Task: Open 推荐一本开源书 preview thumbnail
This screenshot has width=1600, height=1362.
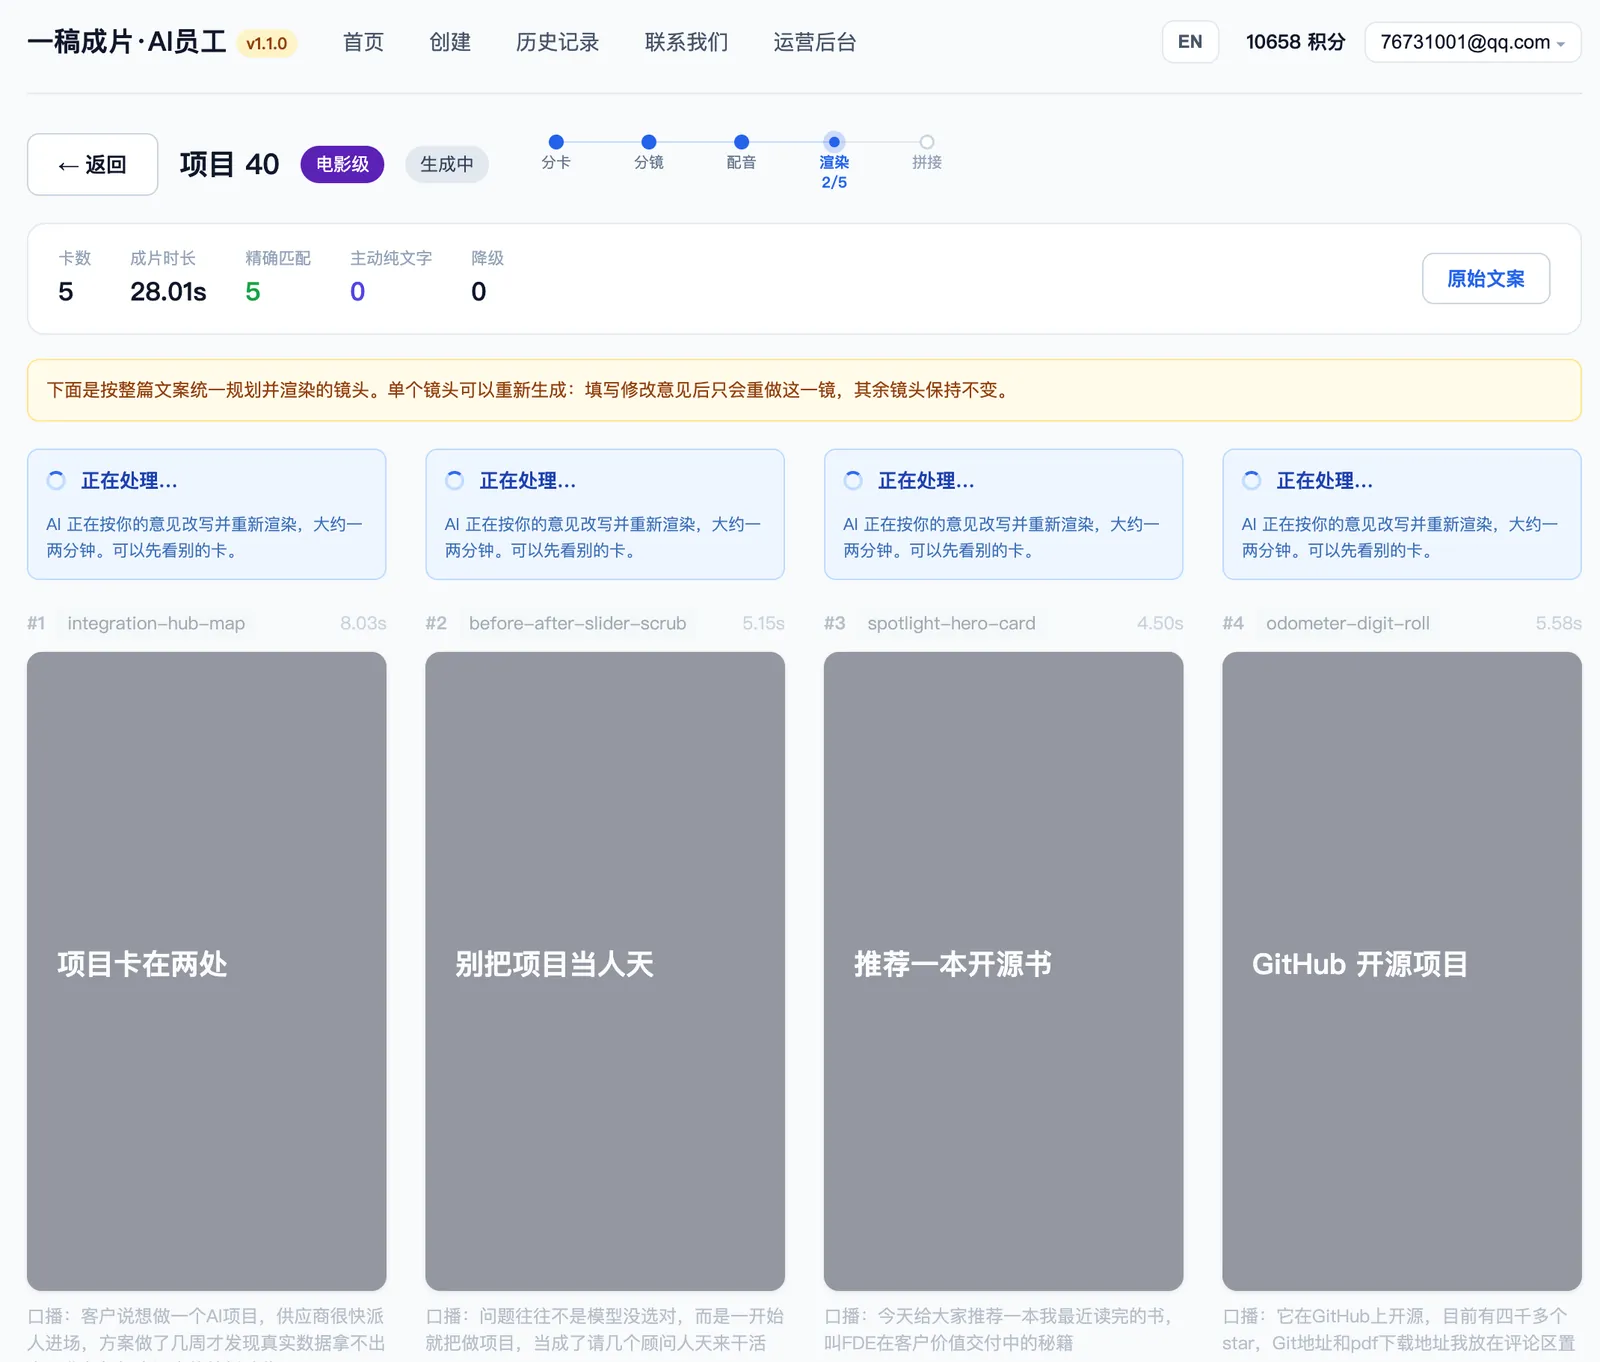Action: [x=1003, y=971]
